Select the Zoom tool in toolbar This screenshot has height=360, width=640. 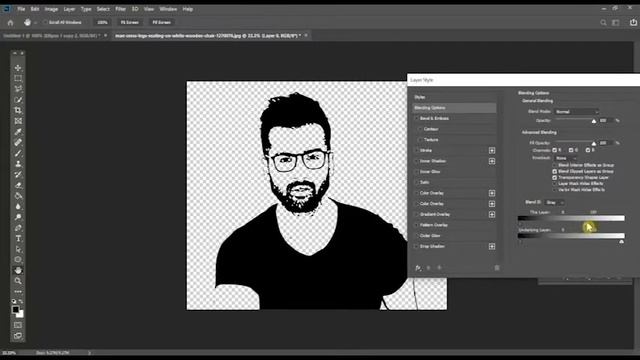point(18,281)
